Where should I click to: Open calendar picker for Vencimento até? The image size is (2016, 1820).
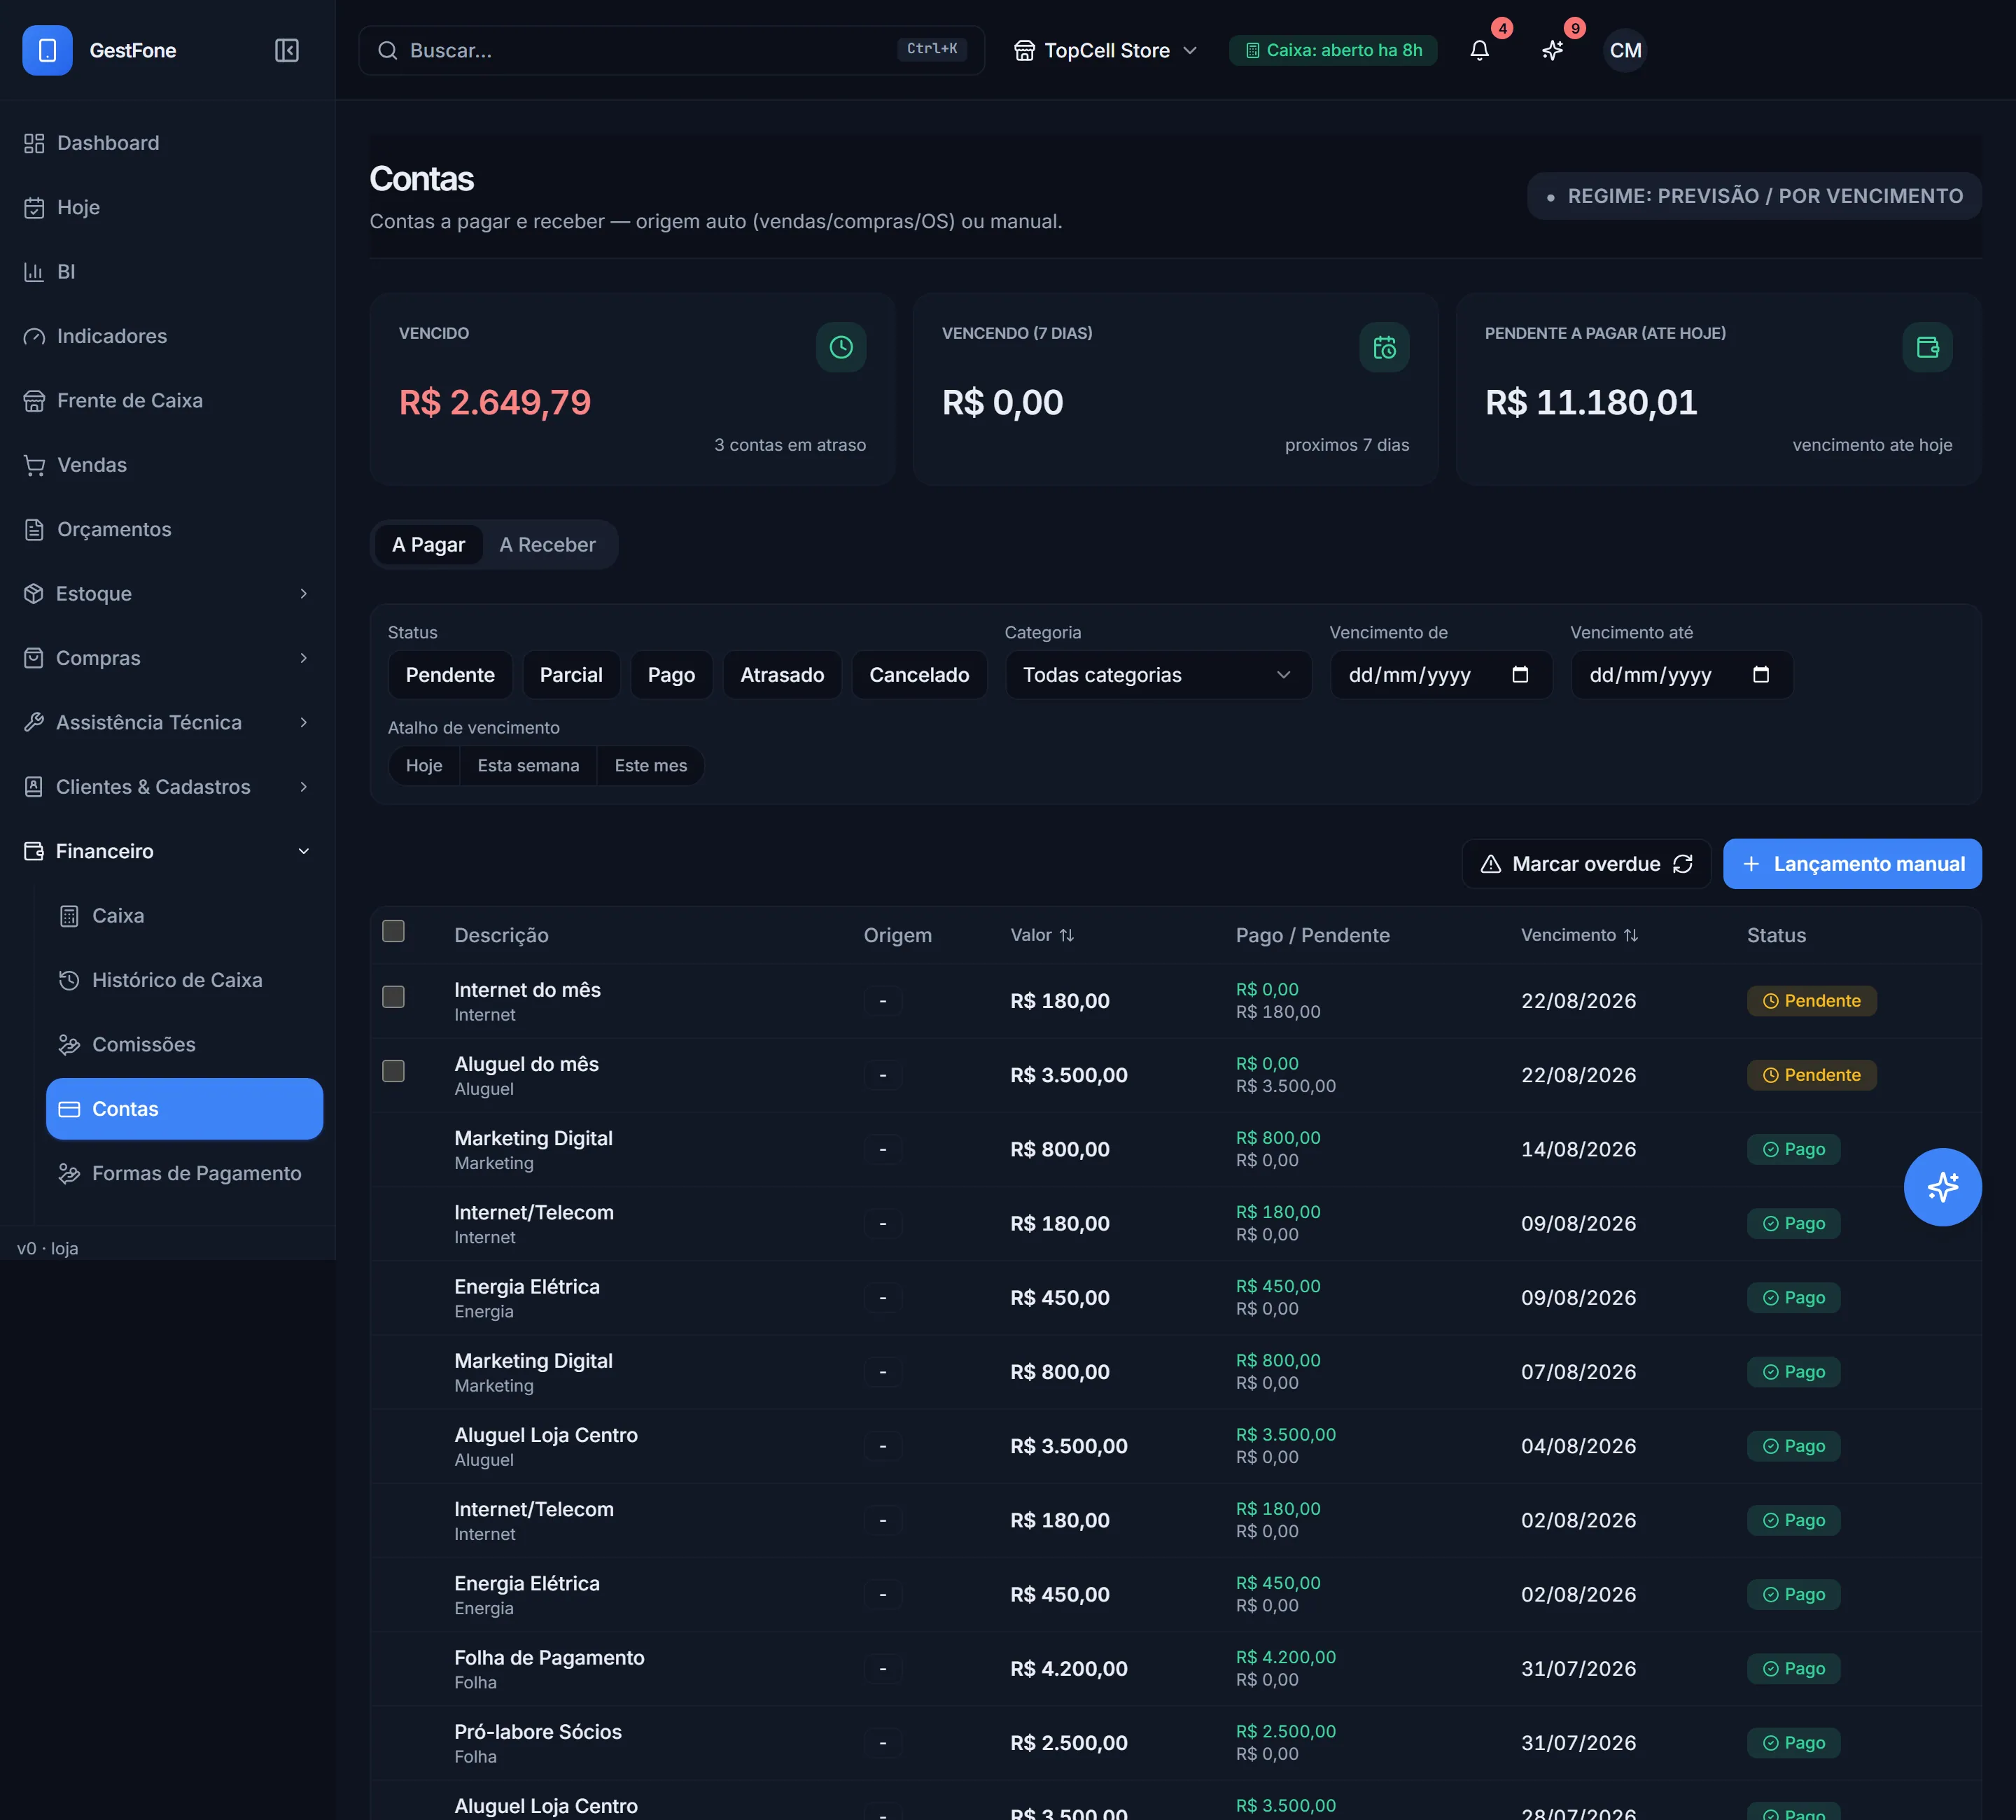[x=1761, y=675]
